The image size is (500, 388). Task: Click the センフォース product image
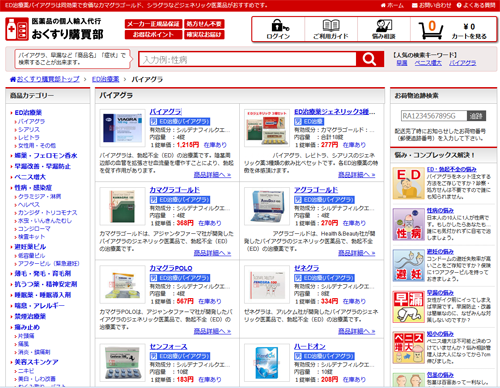coord(122,363)
